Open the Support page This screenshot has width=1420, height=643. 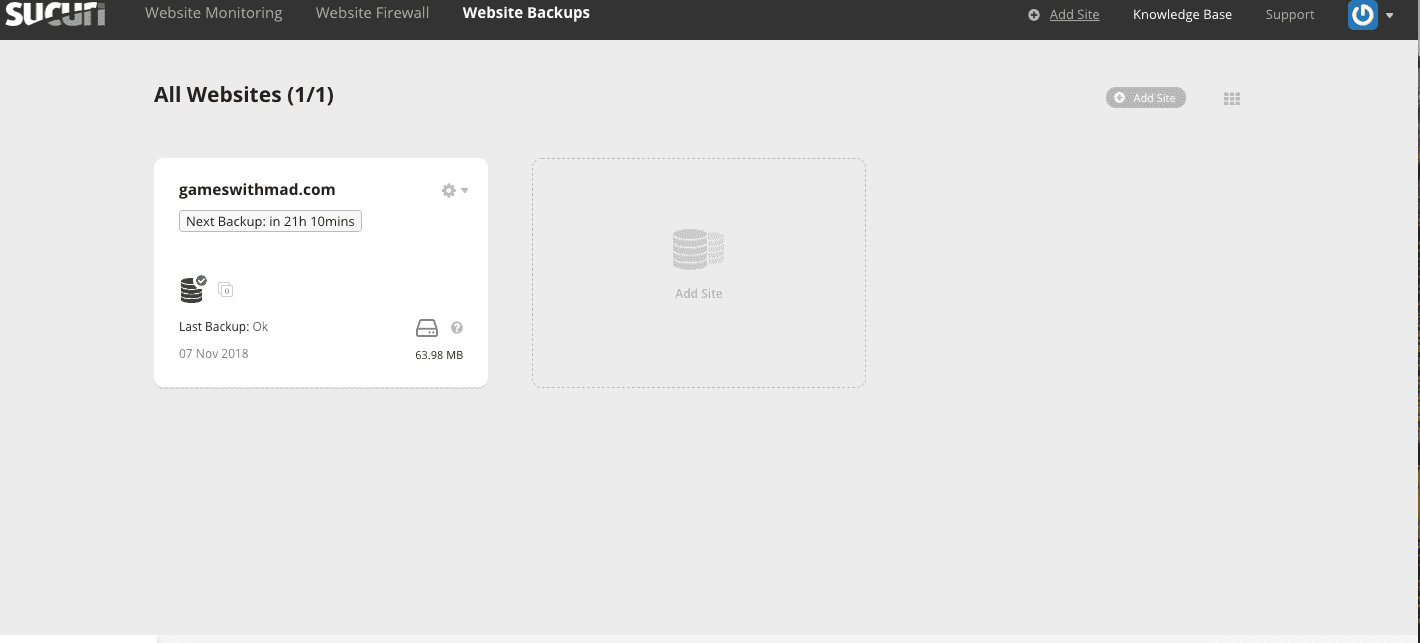tap(1290, 15)
